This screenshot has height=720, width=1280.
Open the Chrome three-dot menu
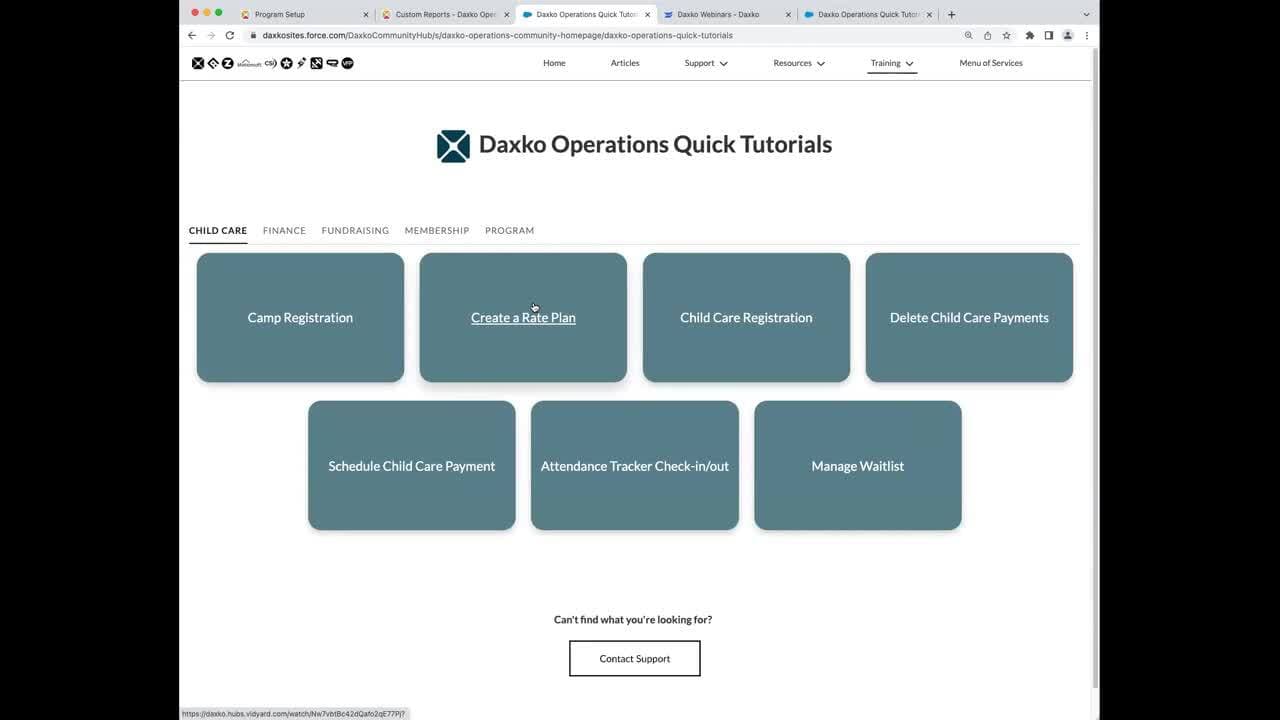click(1086, 35)
